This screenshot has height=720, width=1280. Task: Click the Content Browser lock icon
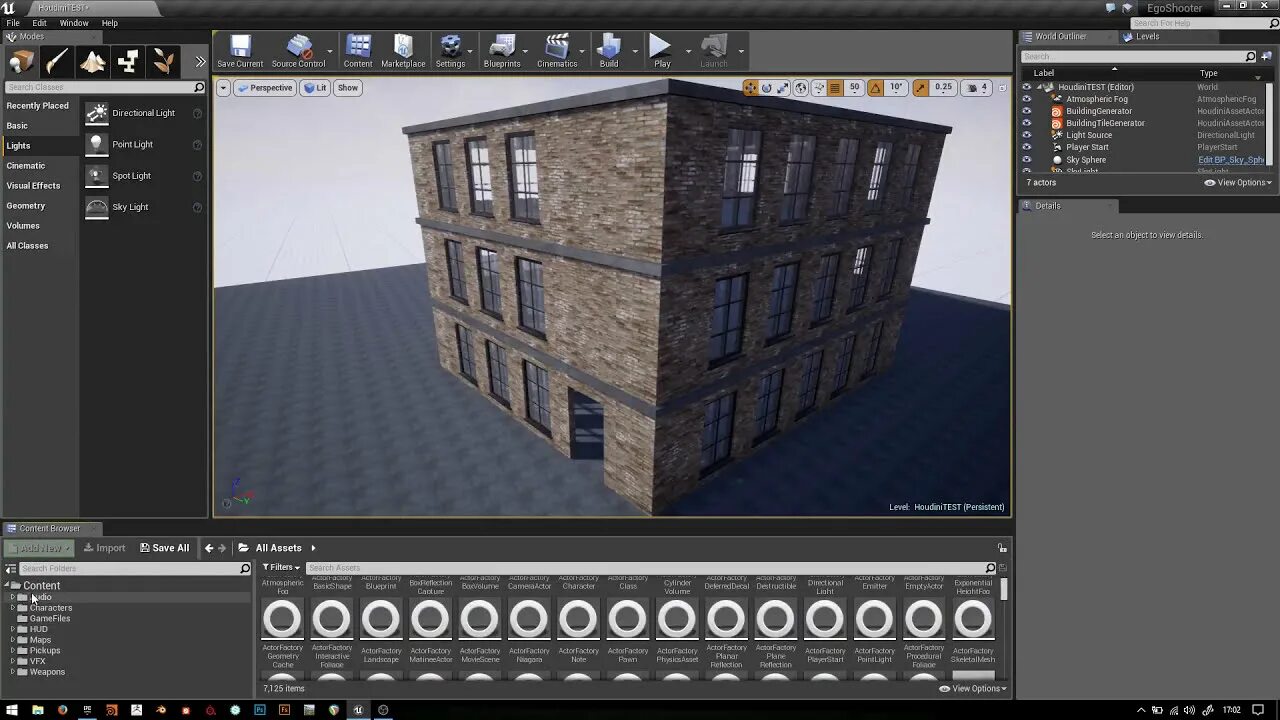tap(1002, 548)
